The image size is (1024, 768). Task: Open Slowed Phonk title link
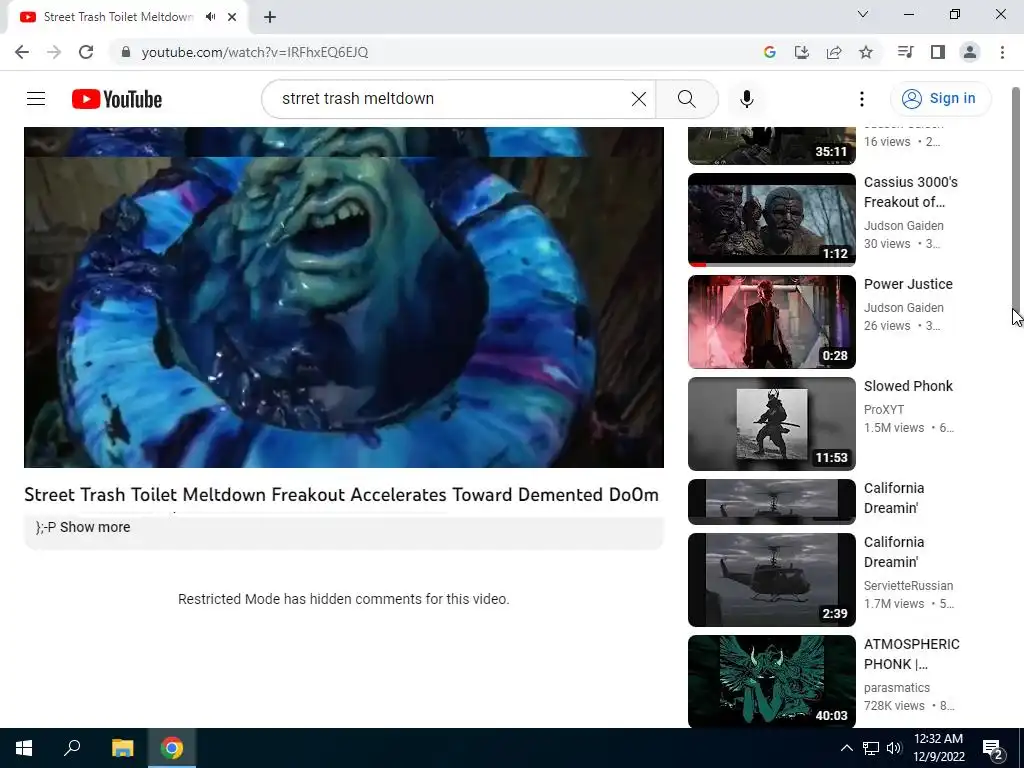908,386
